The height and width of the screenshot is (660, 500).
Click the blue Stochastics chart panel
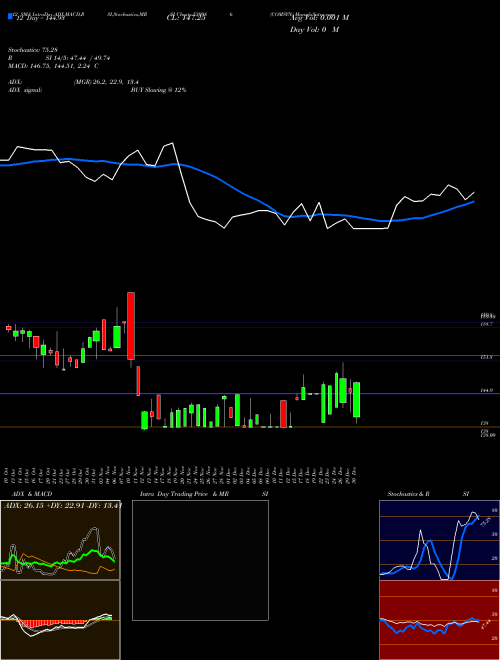pos(439,540)
